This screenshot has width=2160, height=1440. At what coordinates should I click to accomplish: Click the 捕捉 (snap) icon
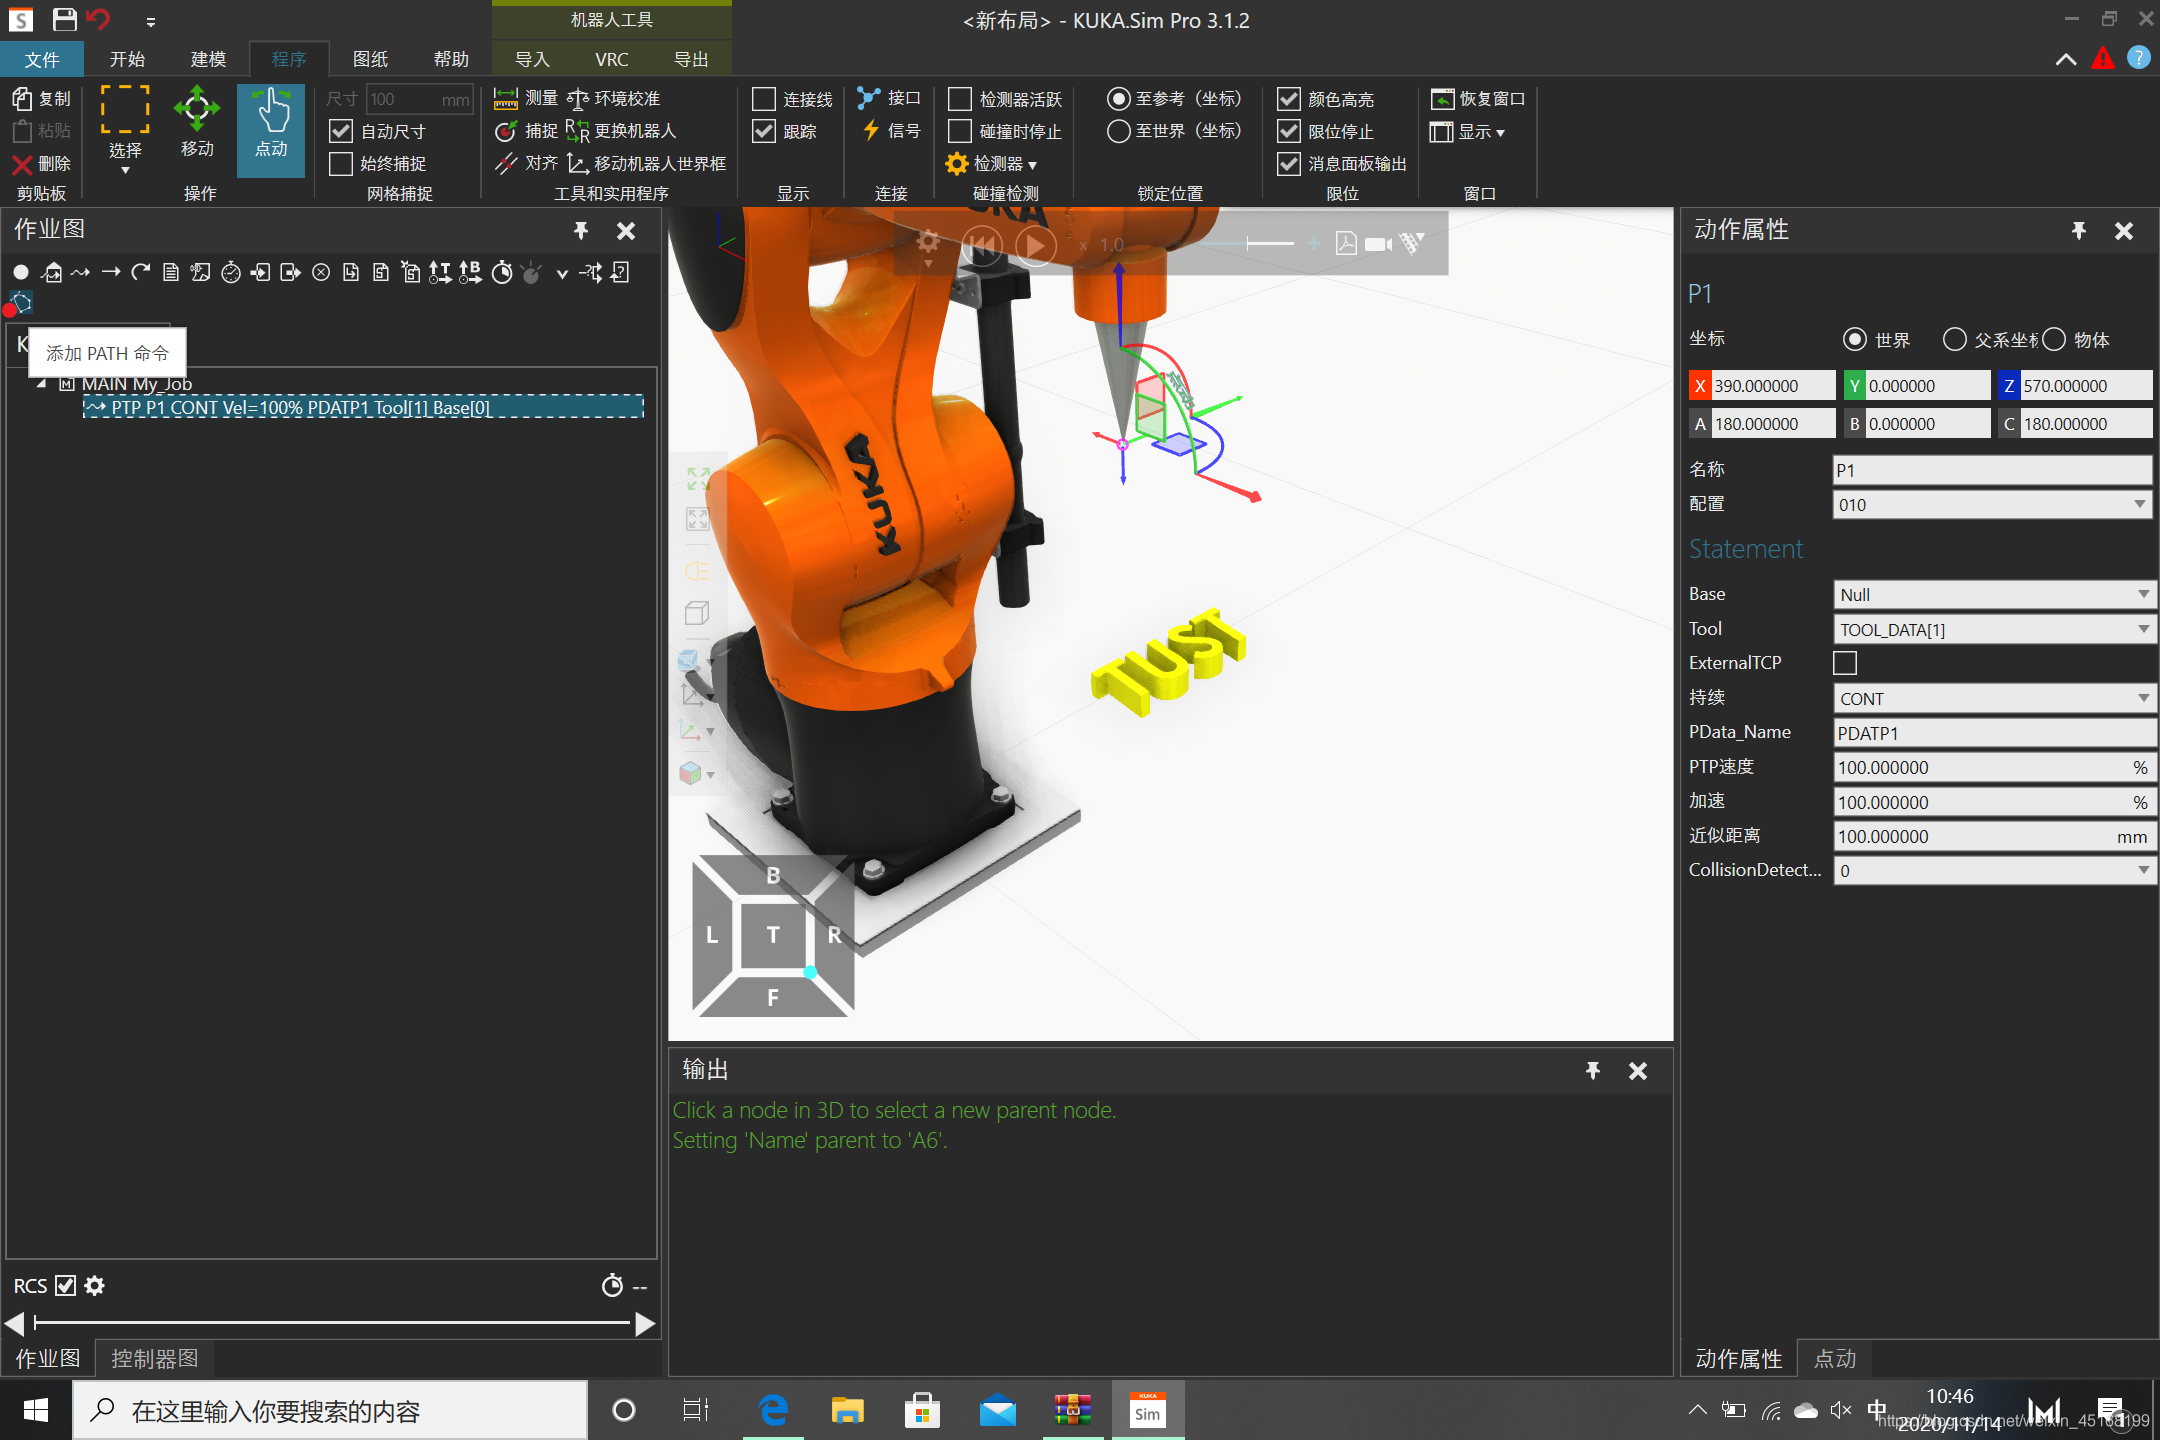pos(505,130)
